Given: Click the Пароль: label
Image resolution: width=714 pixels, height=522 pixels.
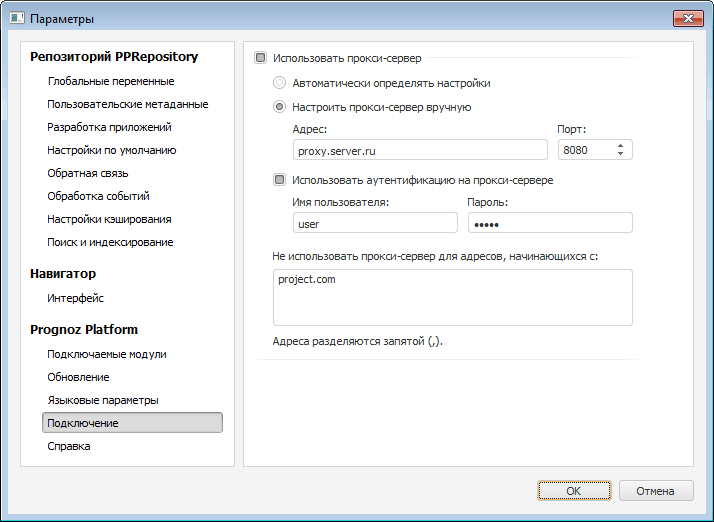Looking at the screenshot, I should pos(487,202).
